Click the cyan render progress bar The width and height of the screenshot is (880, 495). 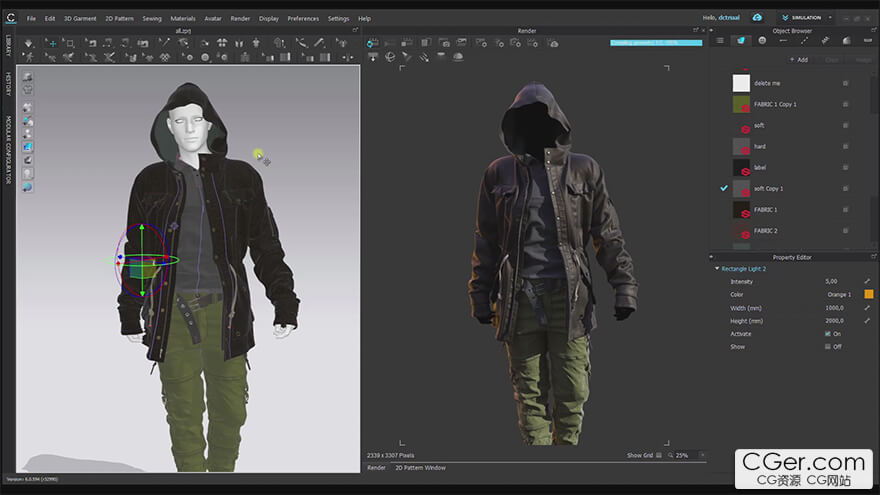click(x=656, y=43)
